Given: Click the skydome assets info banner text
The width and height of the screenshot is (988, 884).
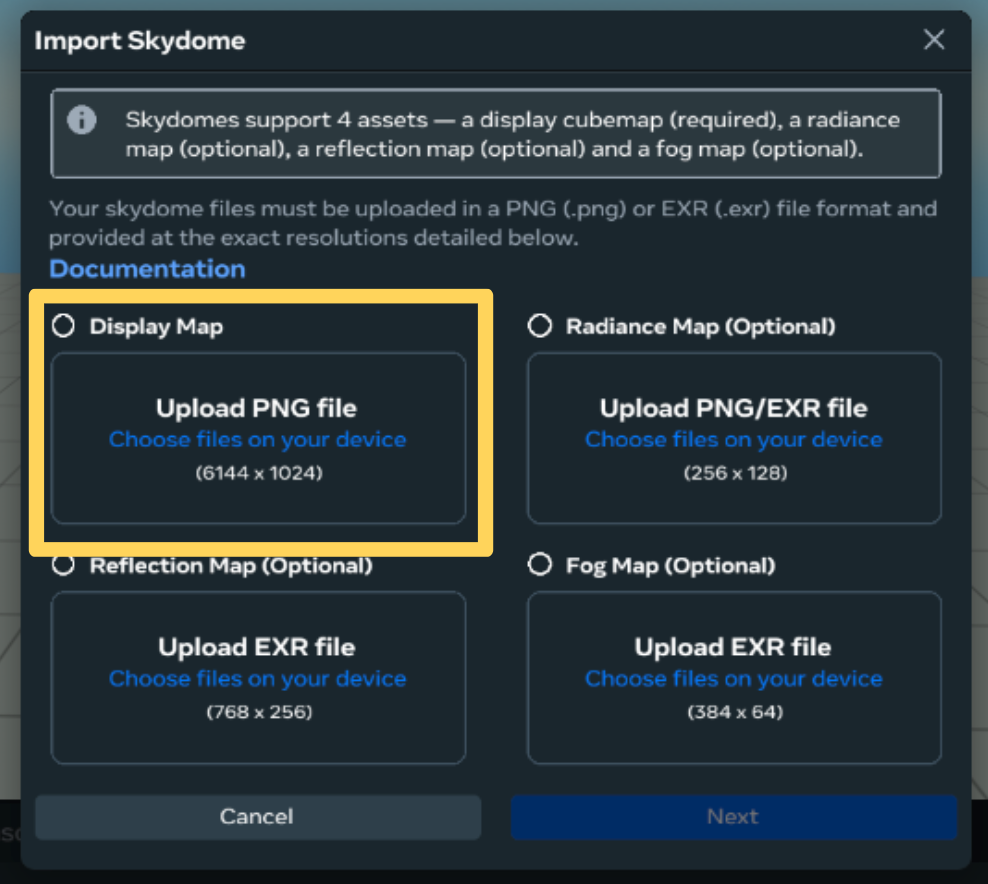Looking at the screenshot, I should pyautogui.click(x=512, y=134).
